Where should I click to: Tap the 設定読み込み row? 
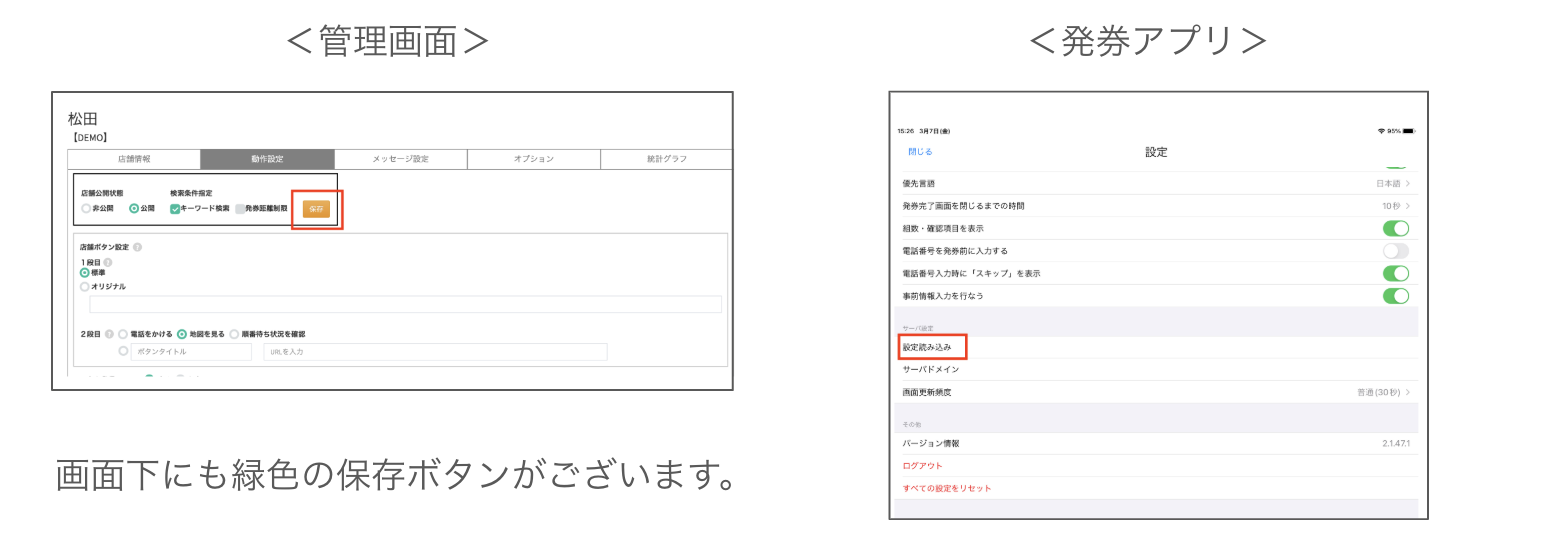coord(1155,347)
